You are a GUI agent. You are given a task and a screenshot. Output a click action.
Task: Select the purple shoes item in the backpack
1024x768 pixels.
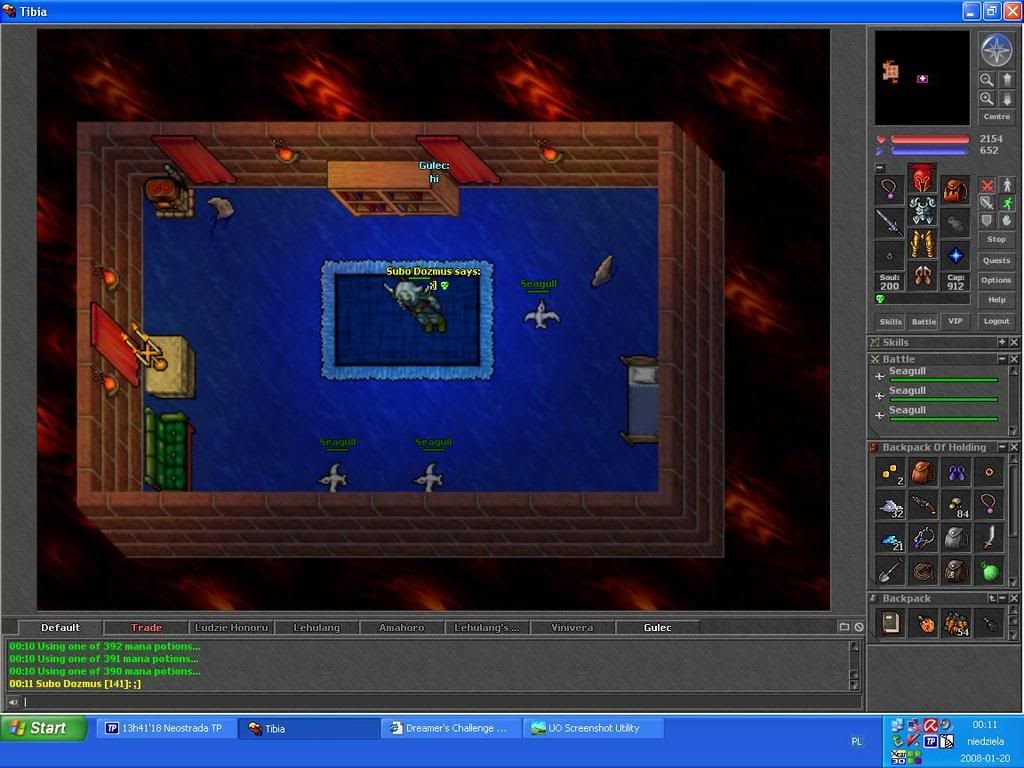pos(956,472)
